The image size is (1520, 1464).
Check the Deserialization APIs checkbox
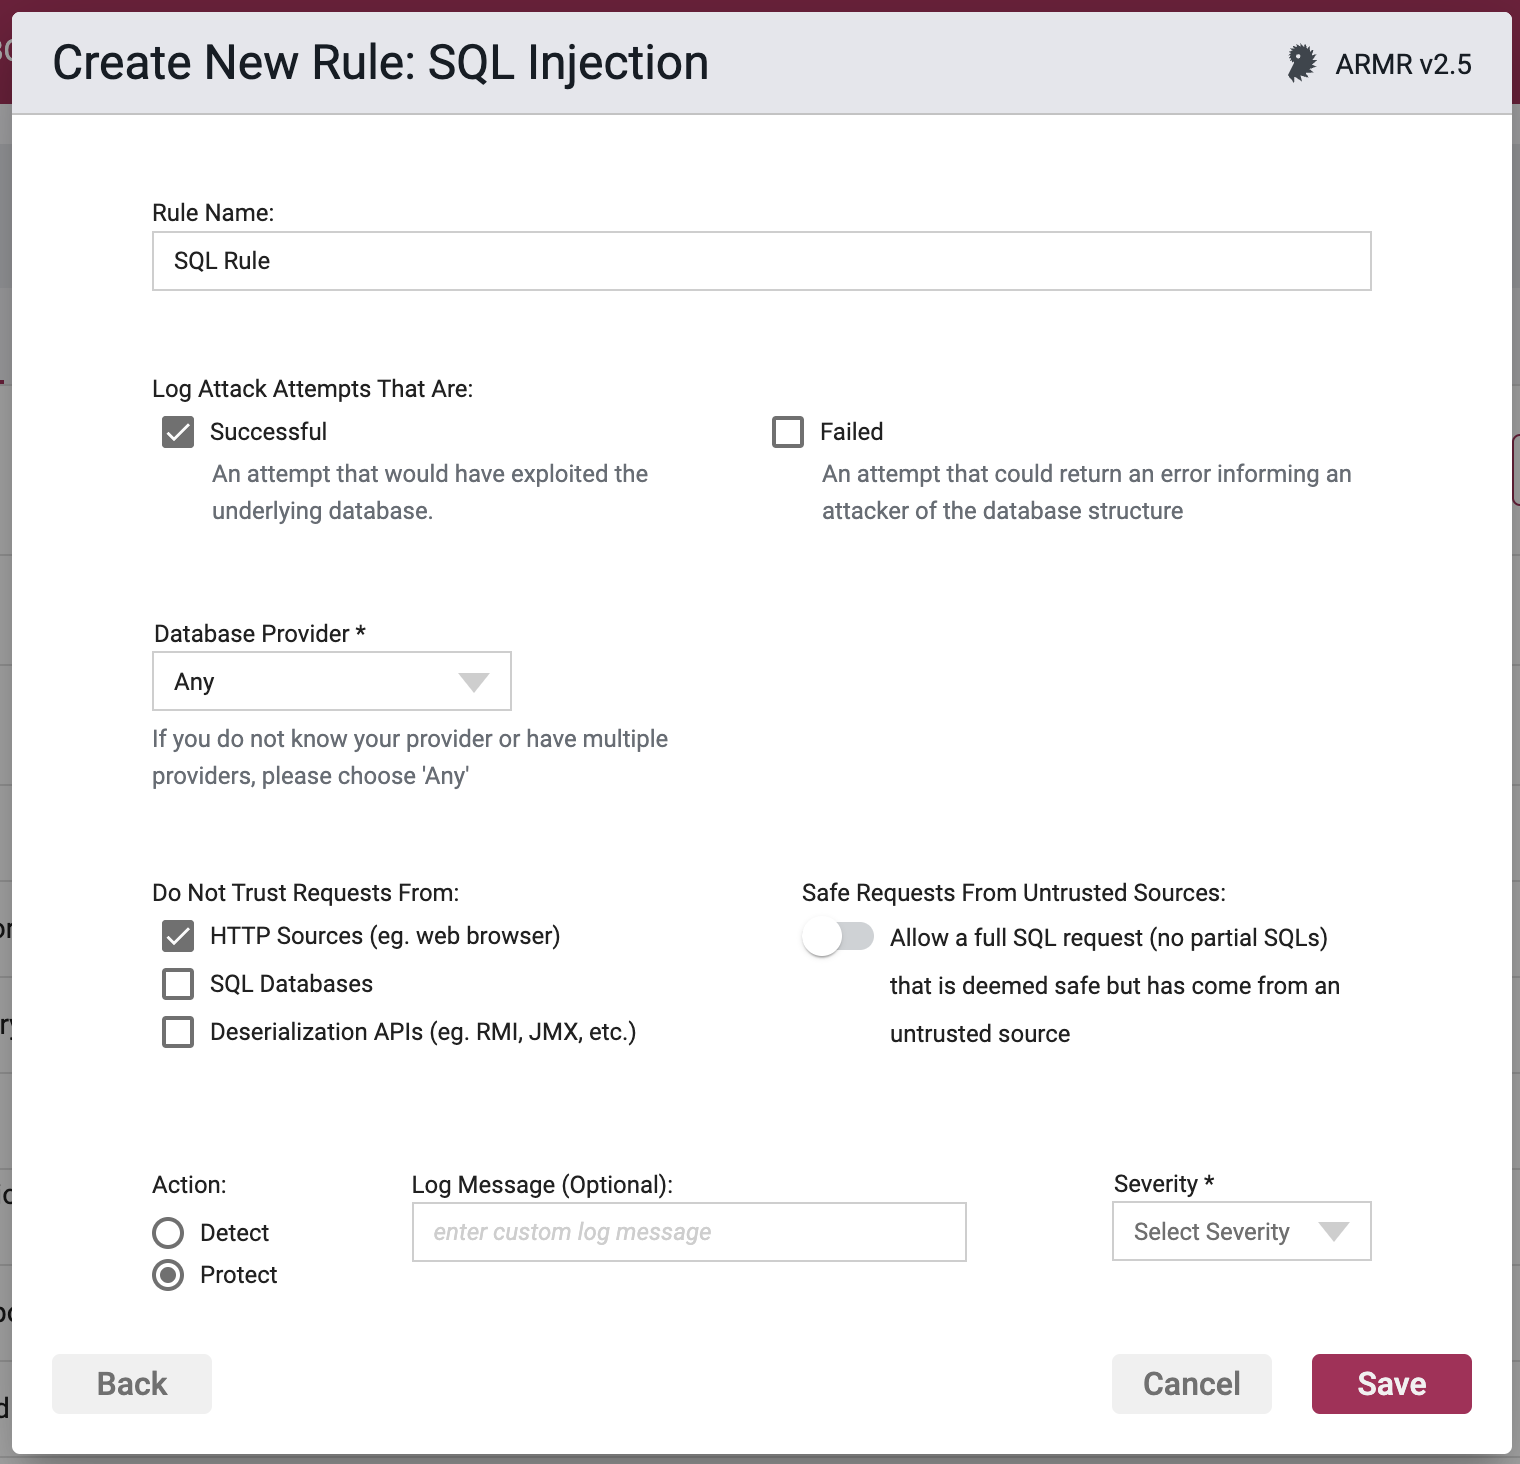pyautogui.click(x=178, y=1032)
